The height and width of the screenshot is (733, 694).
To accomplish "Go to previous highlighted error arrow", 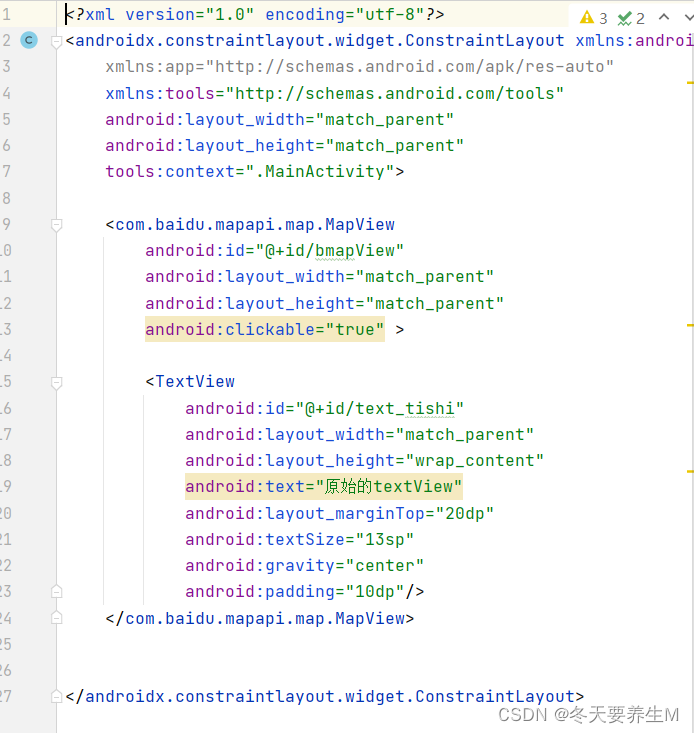I will 664,17.
